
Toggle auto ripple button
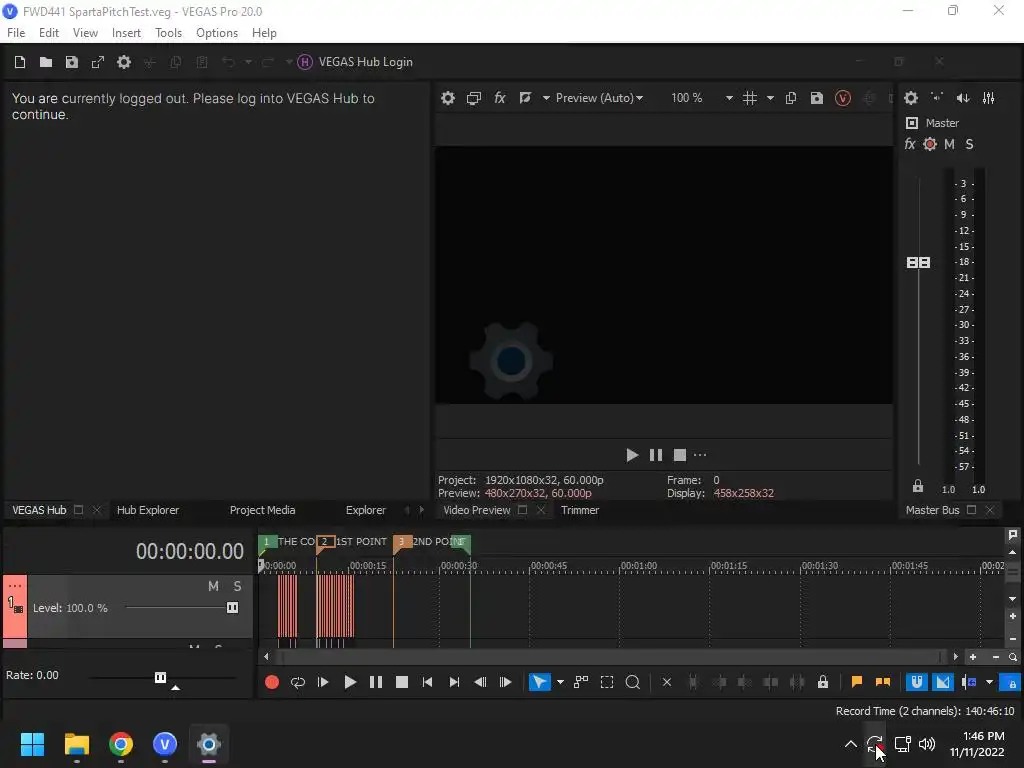(x=969, y=682)
